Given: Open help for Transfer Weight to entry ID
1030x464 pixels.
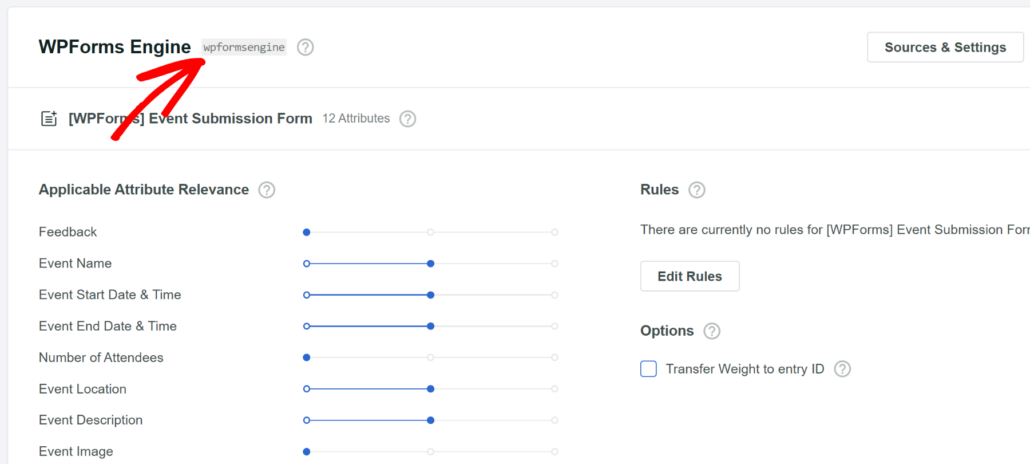Looking at the screenshot, I should (x=842, y=369).
